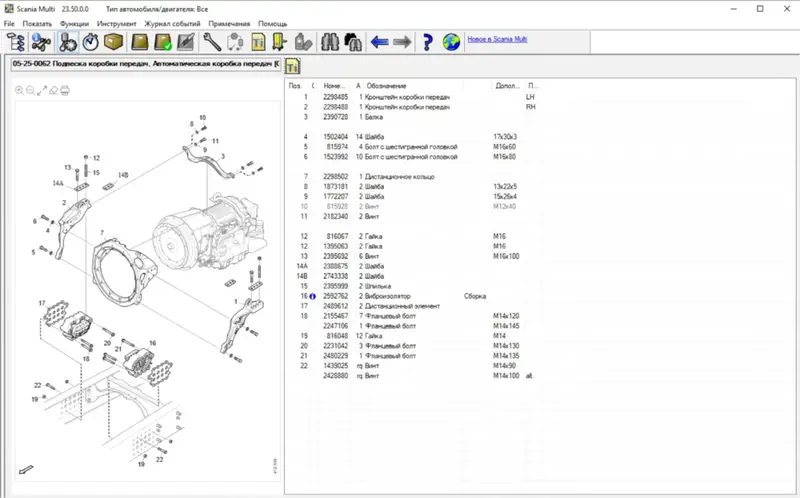The image size is (800, 498).
Task: Open the structure tree view icon
Action: (16, 42)
